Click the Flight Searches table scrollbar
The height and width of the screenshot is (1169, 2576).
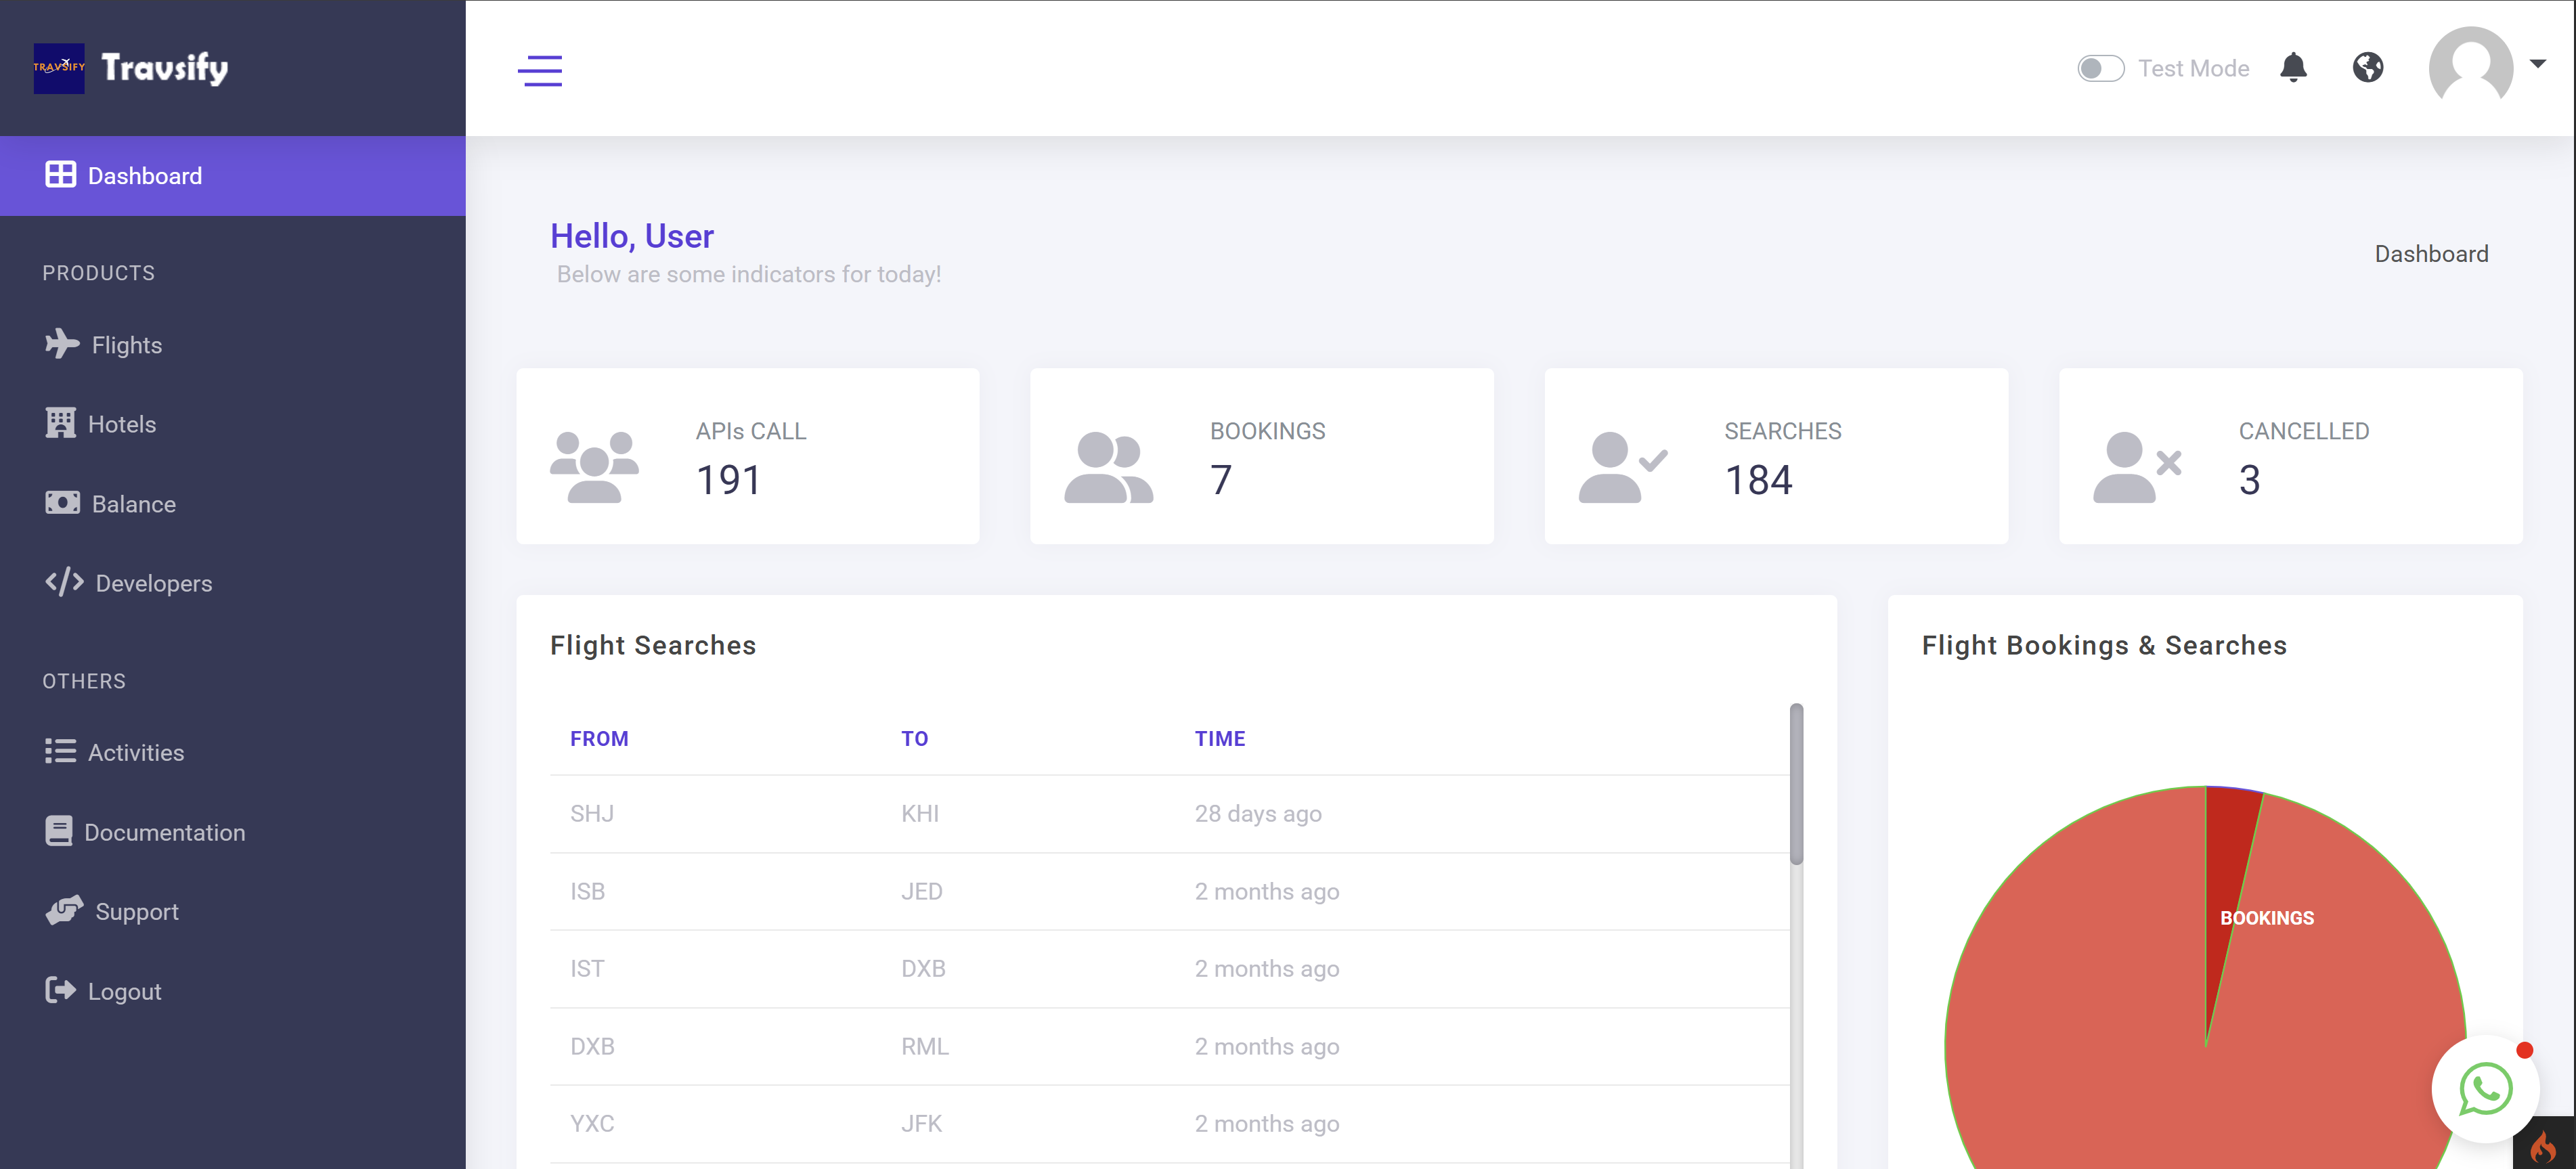(x=1796, y=785)
